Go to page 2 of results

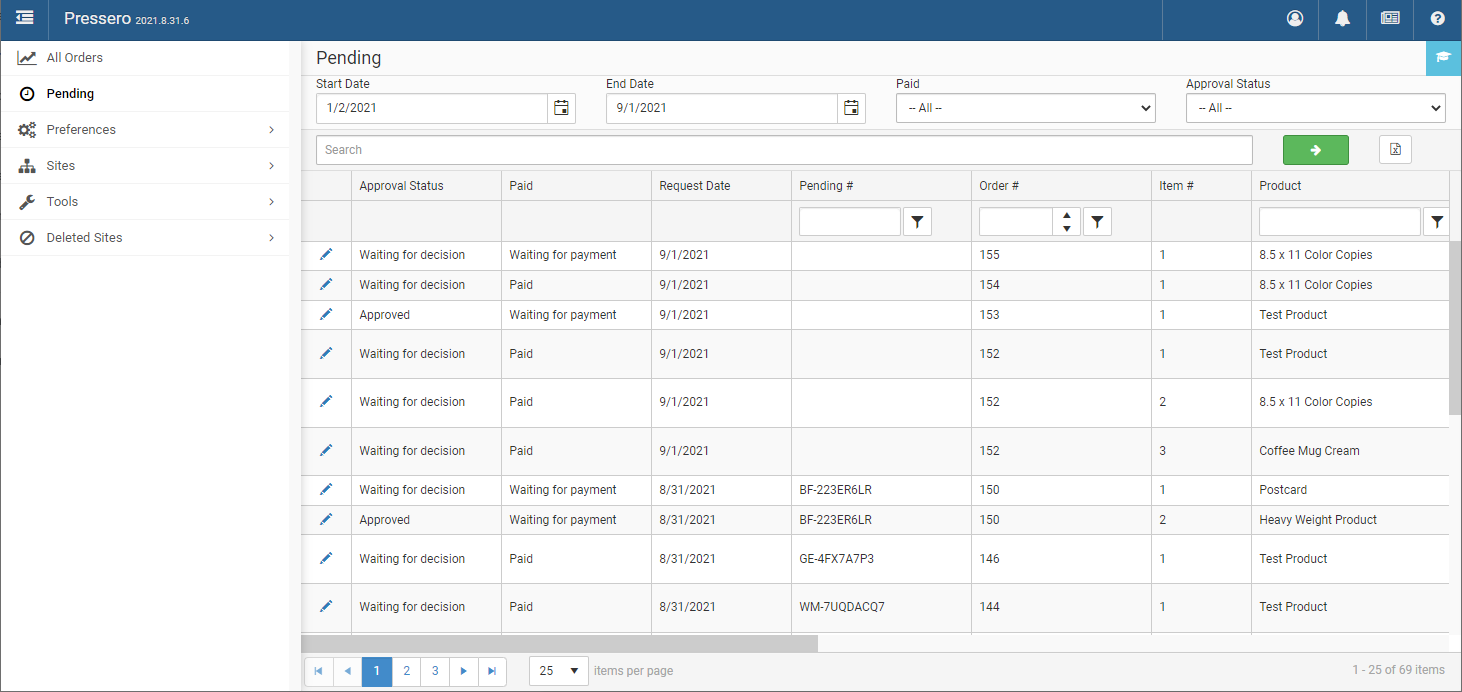[x=406, y=671]
